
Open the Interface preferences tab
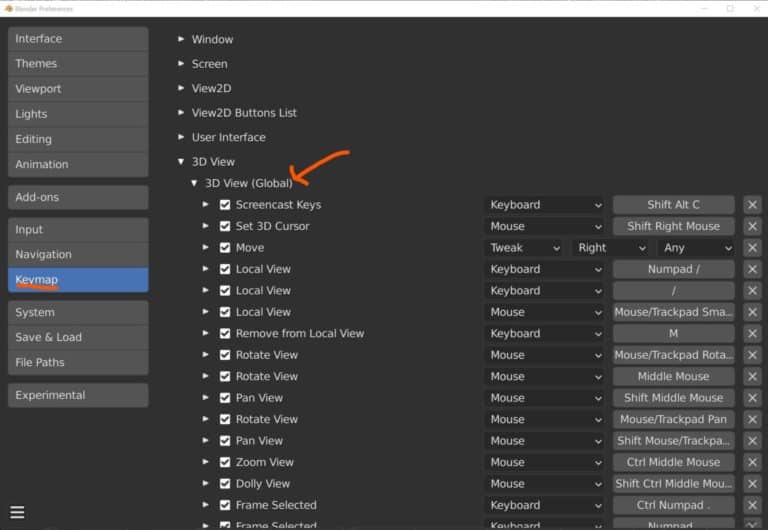78,39
